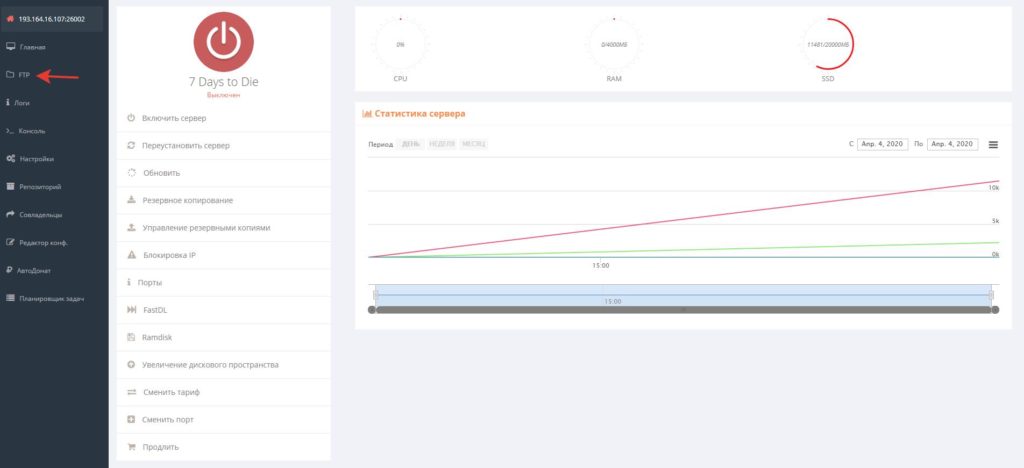Click the fast-forward icon beside FastDL
Image resolution: width=1024 pixels, height=468 pixels.
pos(131,310)
